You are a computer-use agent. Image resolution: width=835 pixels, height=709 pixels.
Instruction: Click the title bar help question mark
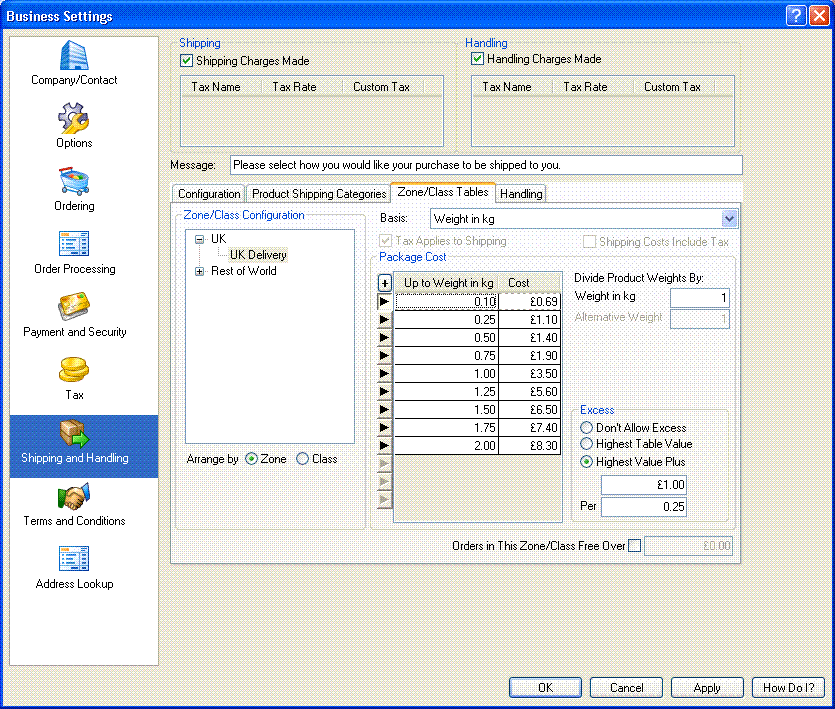795,16
